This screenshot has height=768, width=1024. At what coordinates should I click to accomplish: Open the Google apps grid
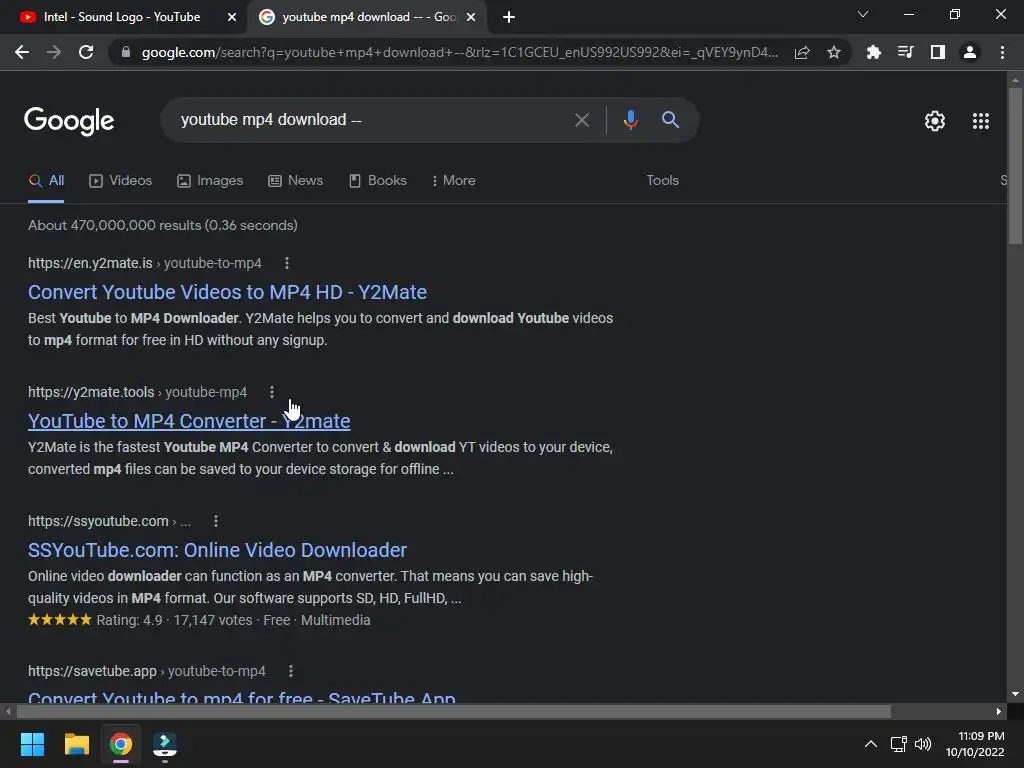[x=981, y=121]
